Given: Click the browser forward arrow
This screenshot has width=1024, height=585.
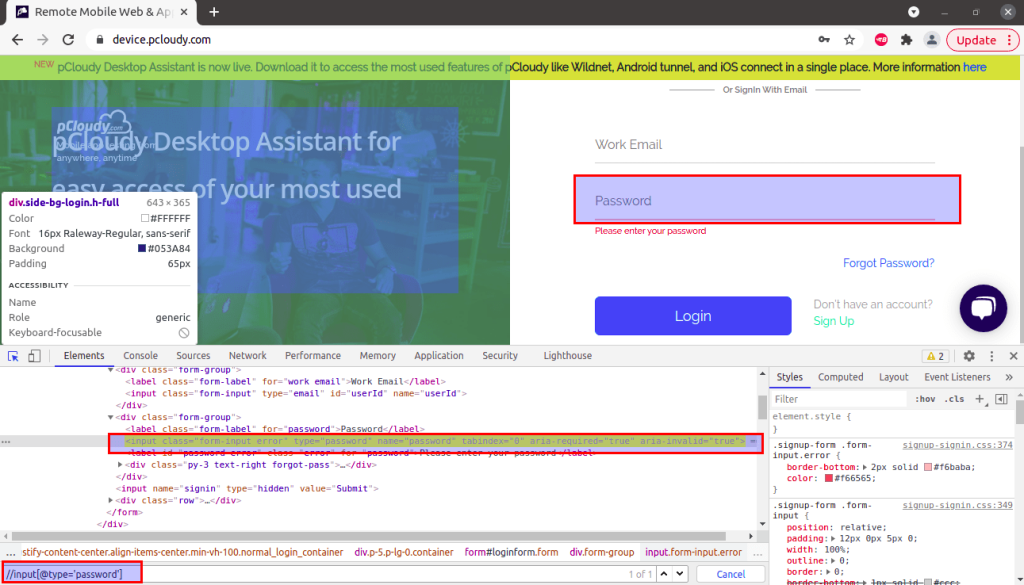Looking at the screenshot, I should pyautogui.click(x=43, y=40).
